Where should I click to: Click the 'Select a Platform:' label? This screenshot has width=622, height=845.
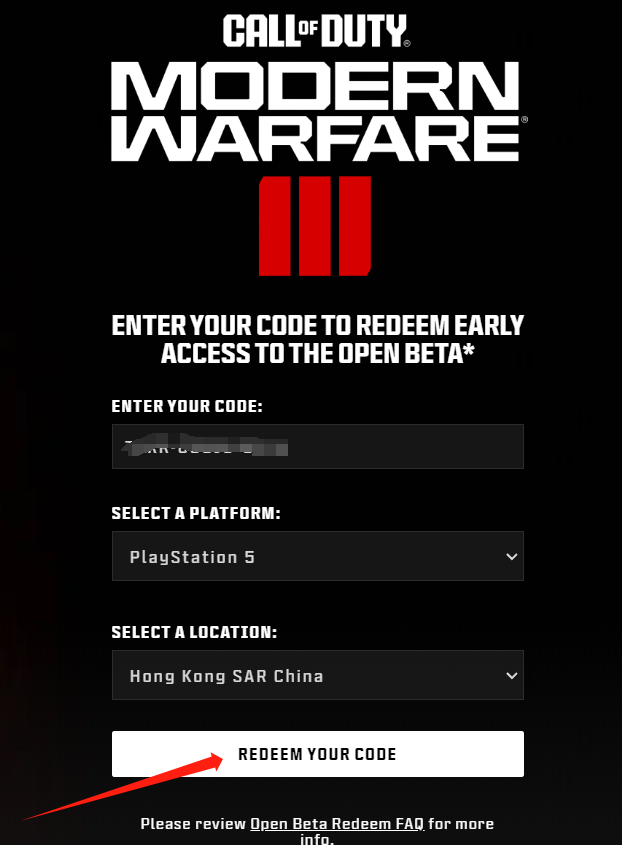tap(196, 513)
